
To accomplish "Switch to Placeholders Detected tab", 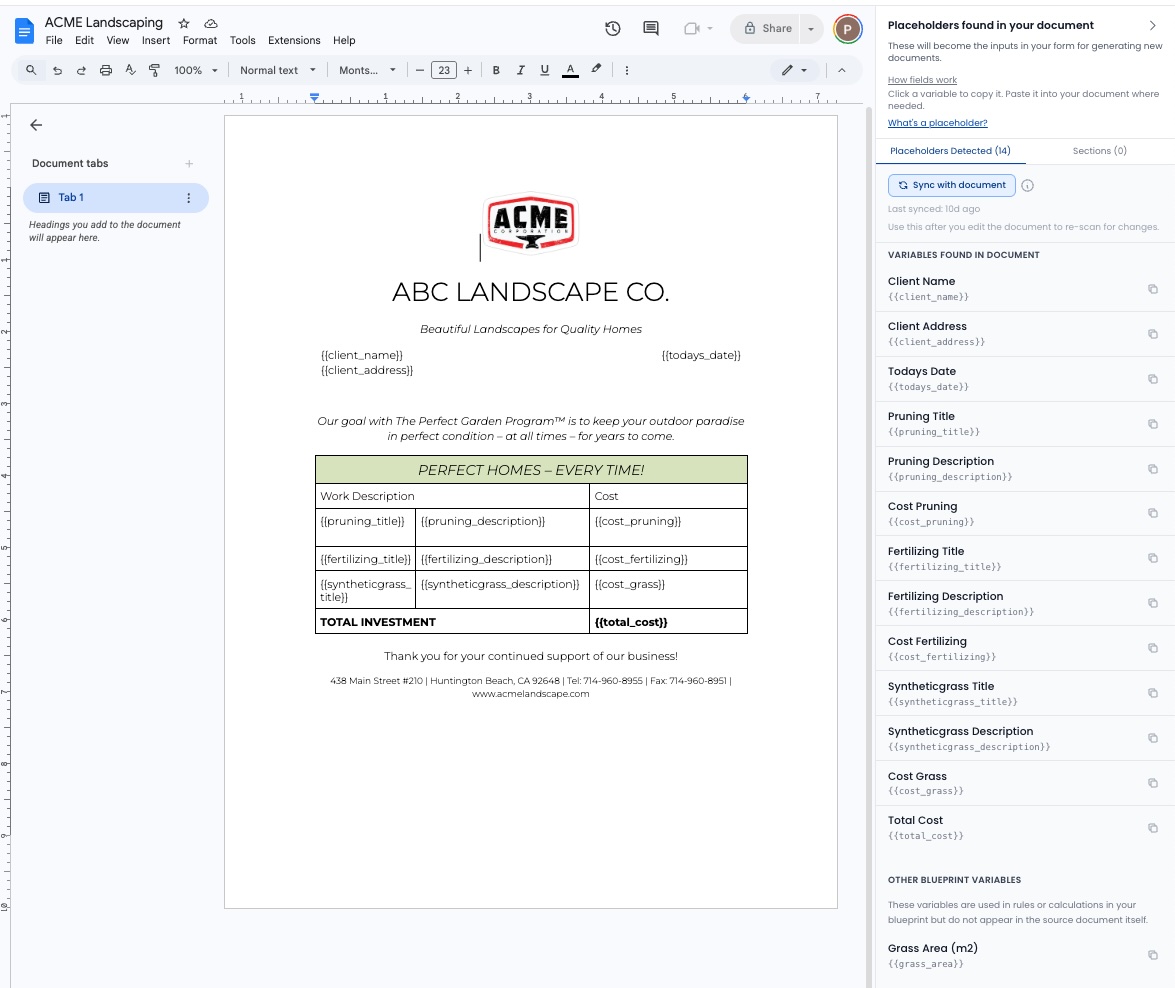I will pyautogui.click(x=950, y=151).
